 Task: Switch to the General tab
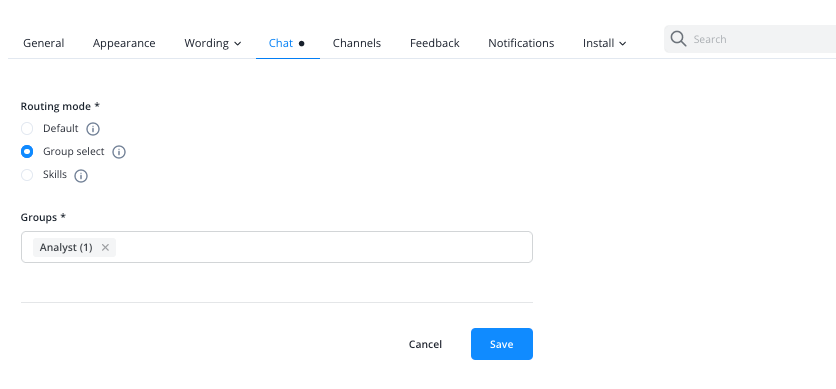pyautogui.click(x=44, y=43)
